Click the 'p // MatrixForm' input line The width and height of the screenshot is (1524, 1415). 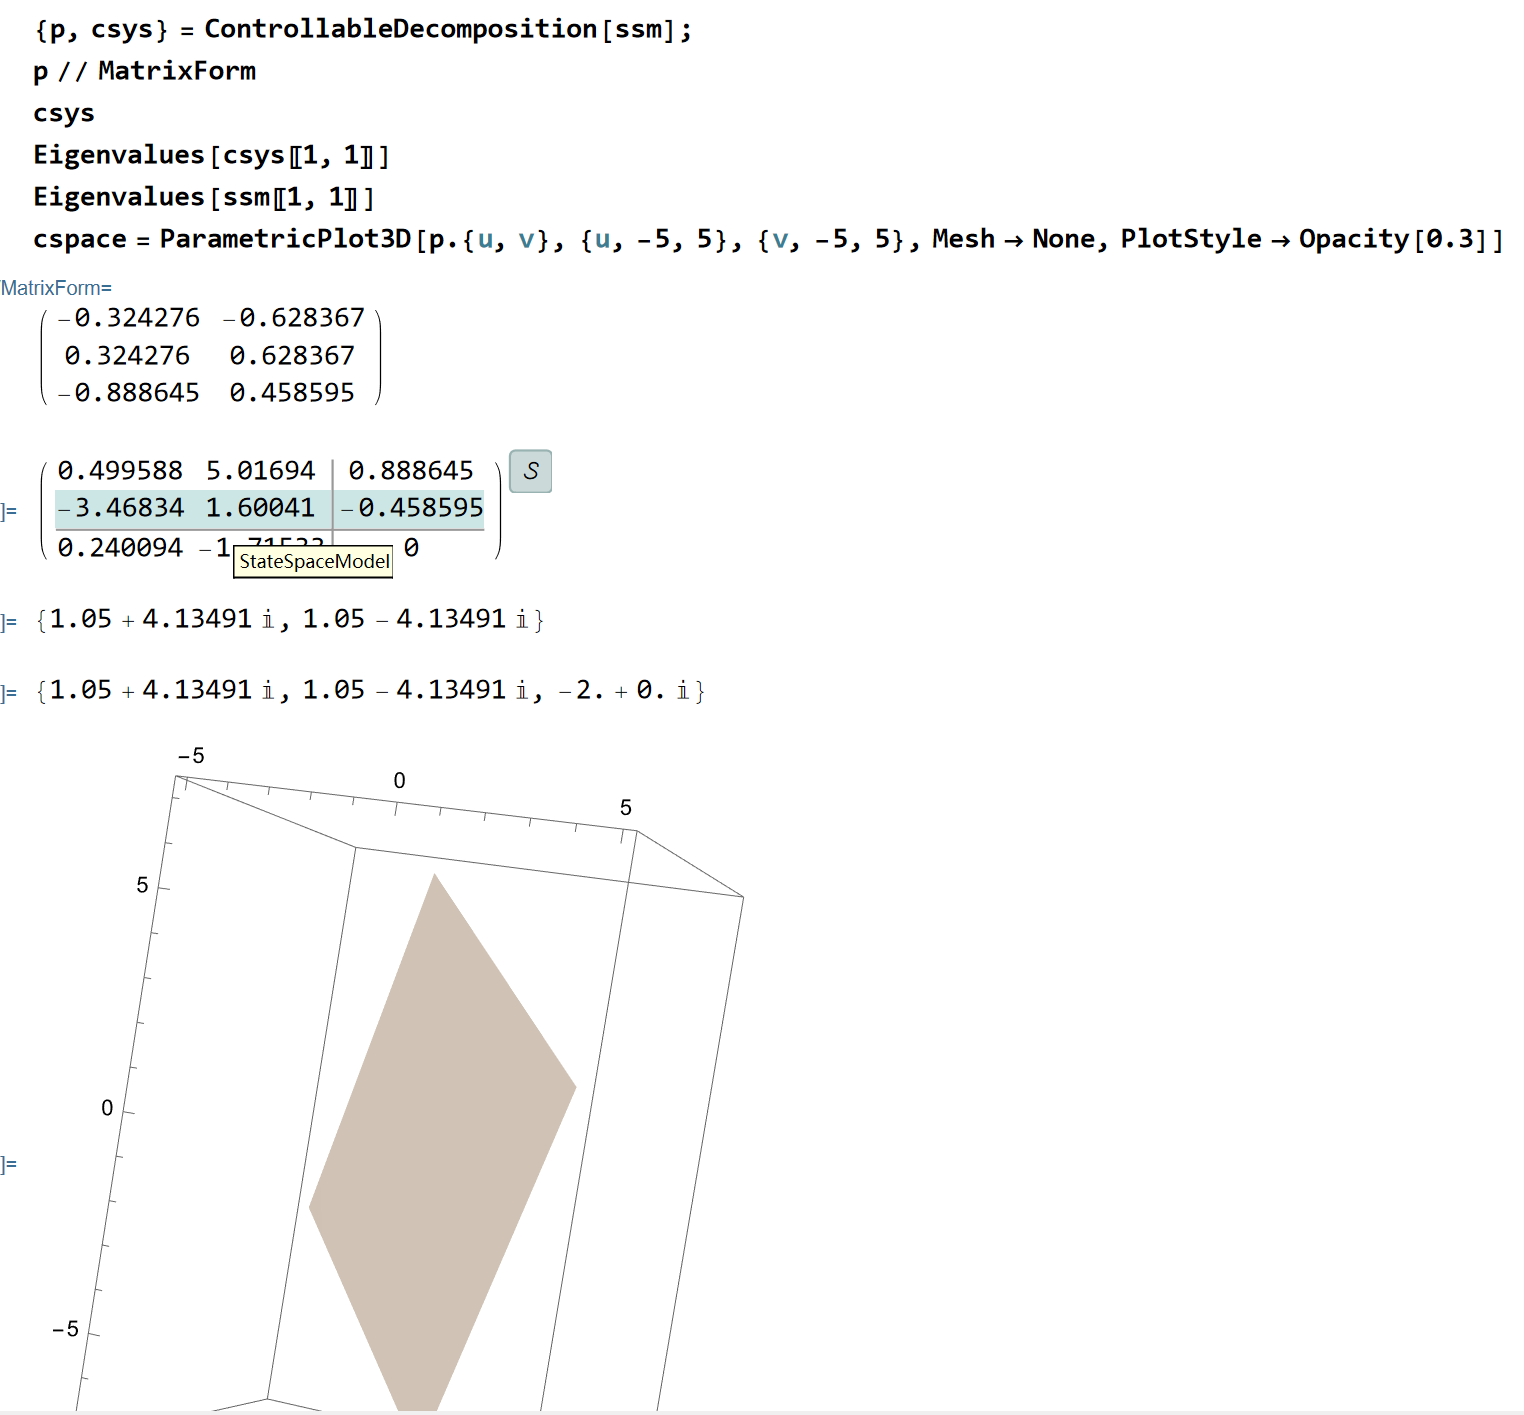pyautogui.click(x=144, y=71)
